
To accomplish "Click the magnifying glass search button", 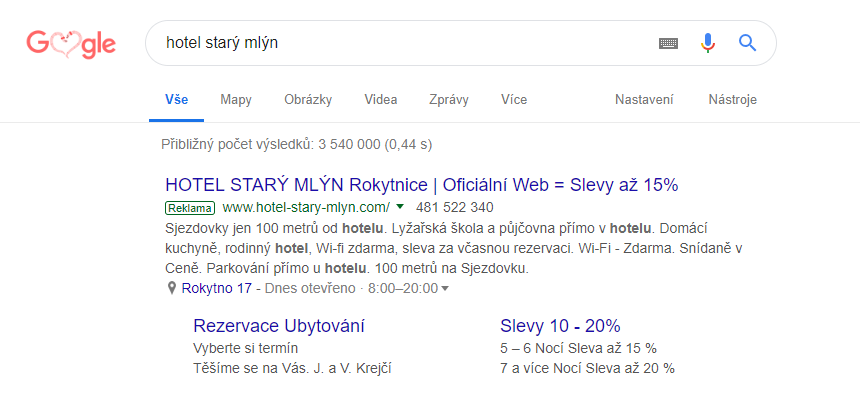I will tap(747, 43).
